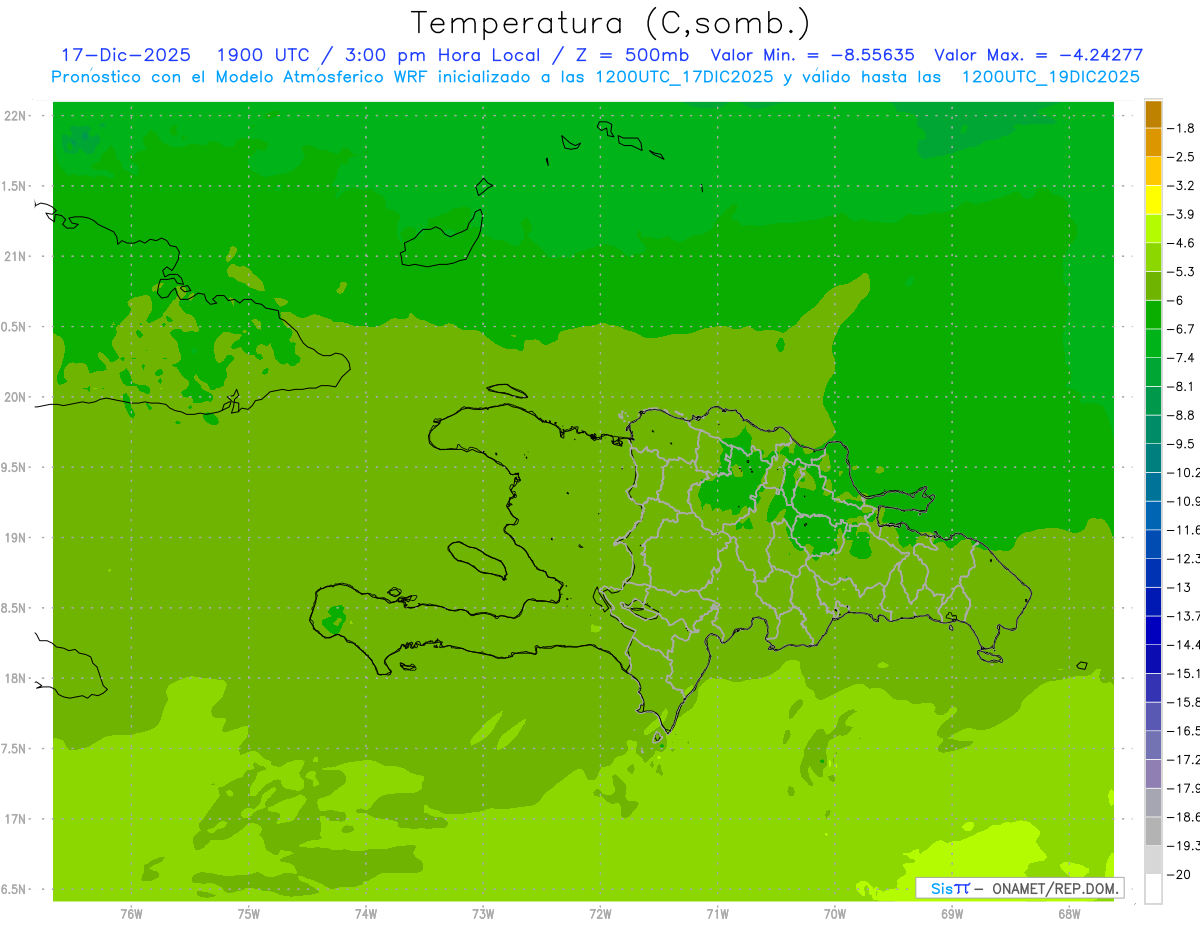
Task: Select the "Z = 500mb" level text
Action: pyautogui.click(x=631, y=55)
